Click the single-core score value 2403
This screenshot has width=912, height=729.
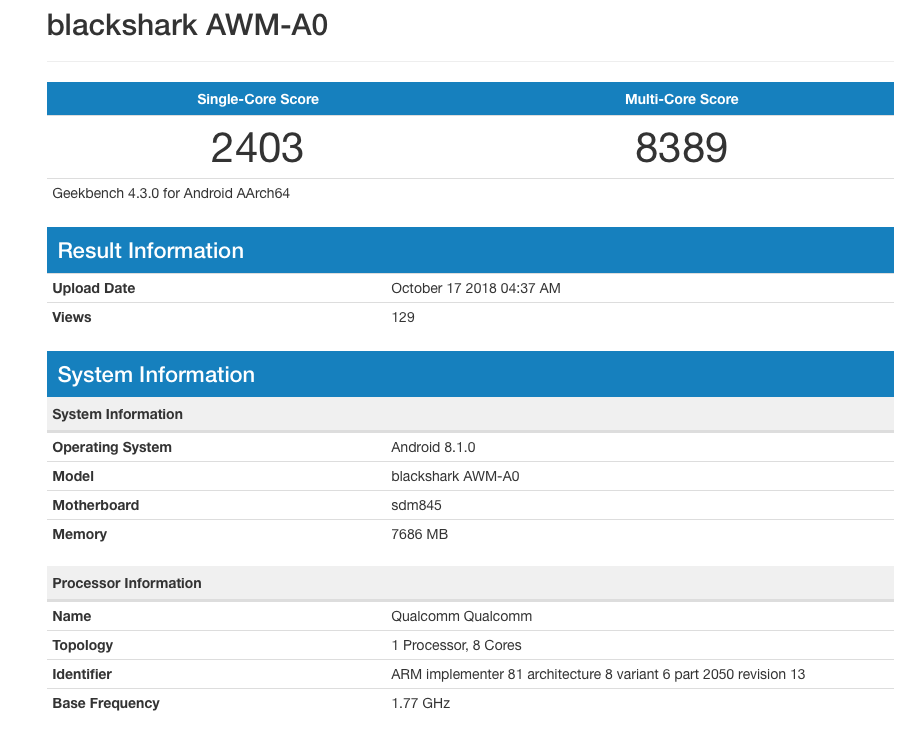coord(257,148)
